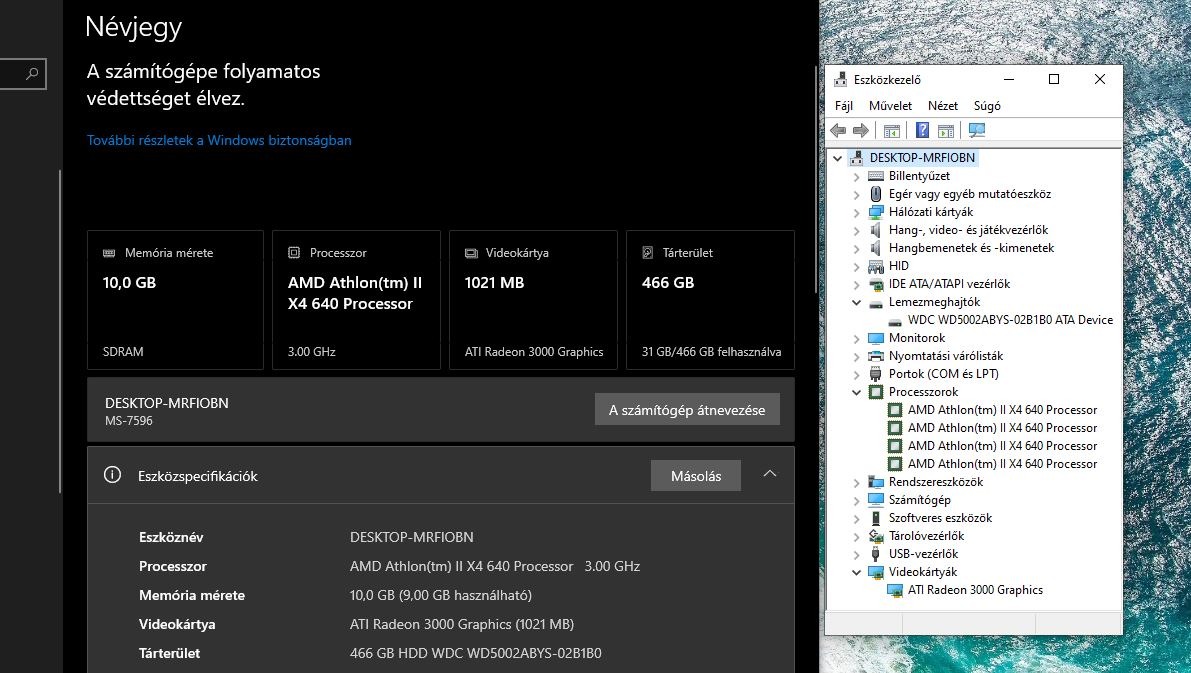Click the Másolás button
1191x673 pixels.
coord(696,476)
